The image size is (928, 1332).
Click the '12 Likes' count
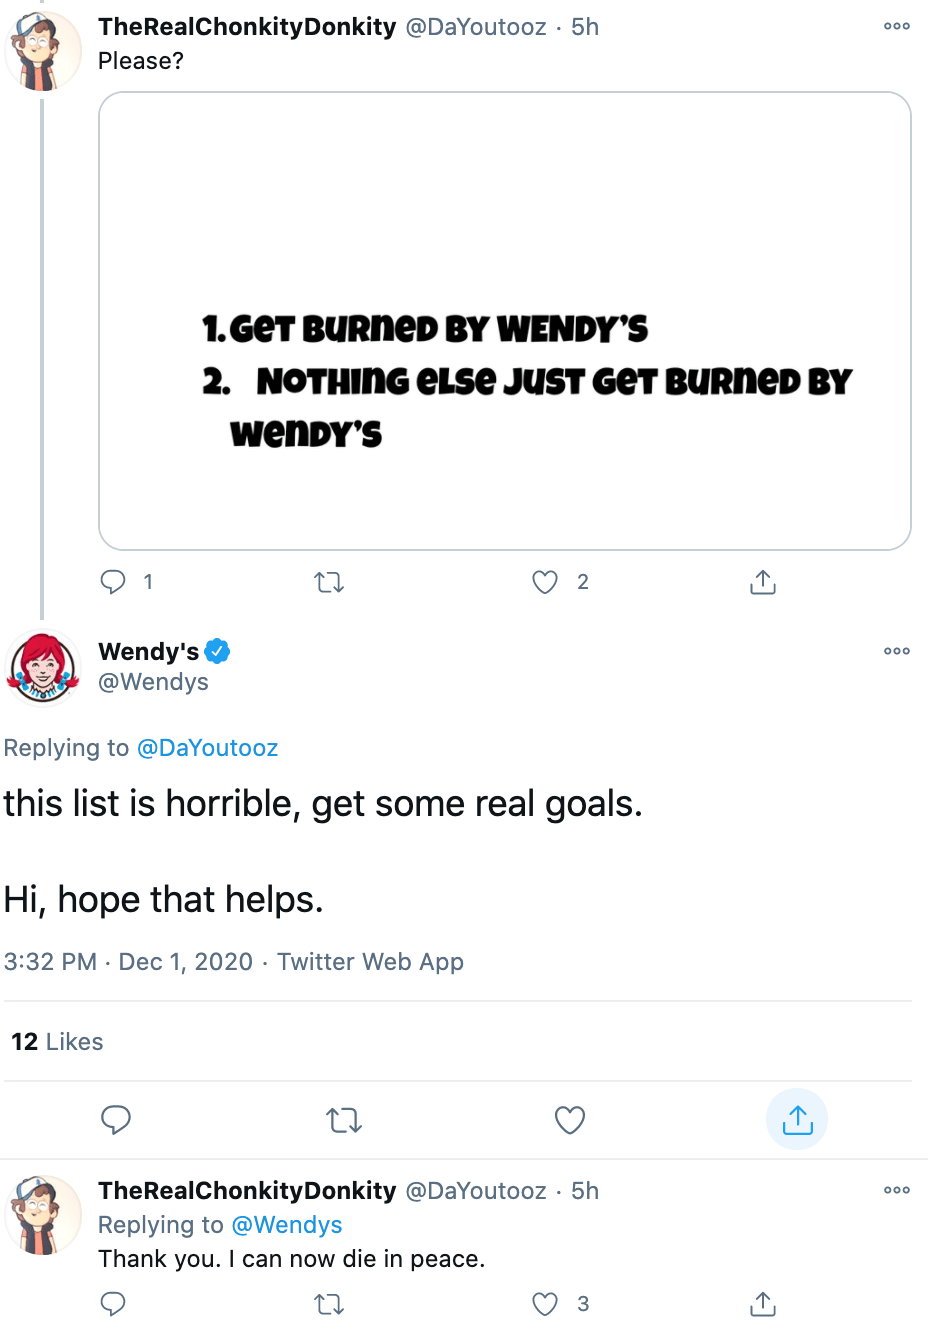pos(56,1041)
